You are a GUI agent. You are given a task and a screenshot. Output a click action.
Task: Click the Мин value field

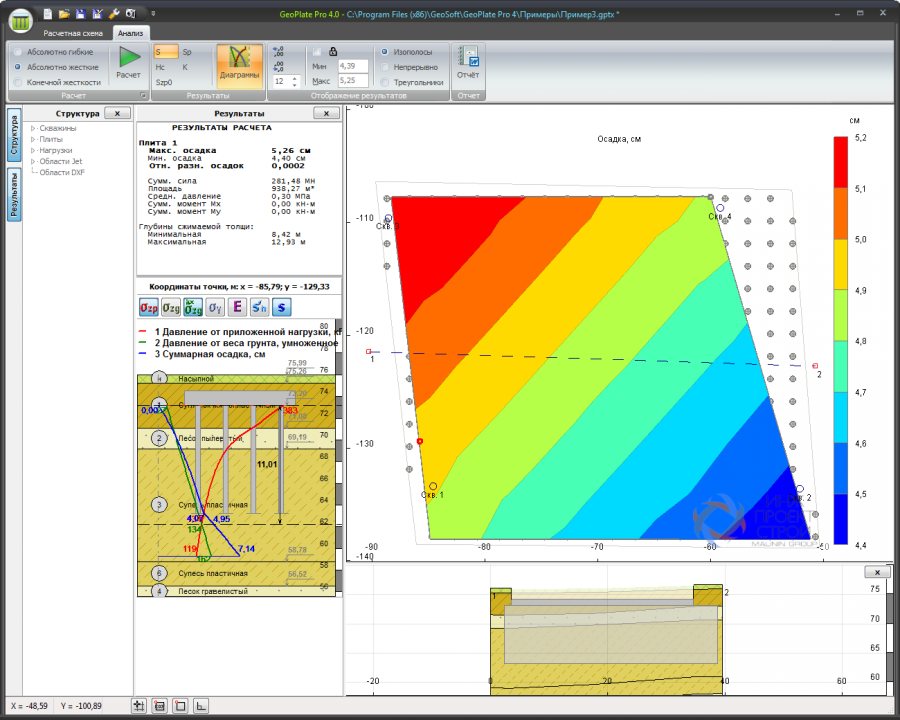click(x=353, y=67)
